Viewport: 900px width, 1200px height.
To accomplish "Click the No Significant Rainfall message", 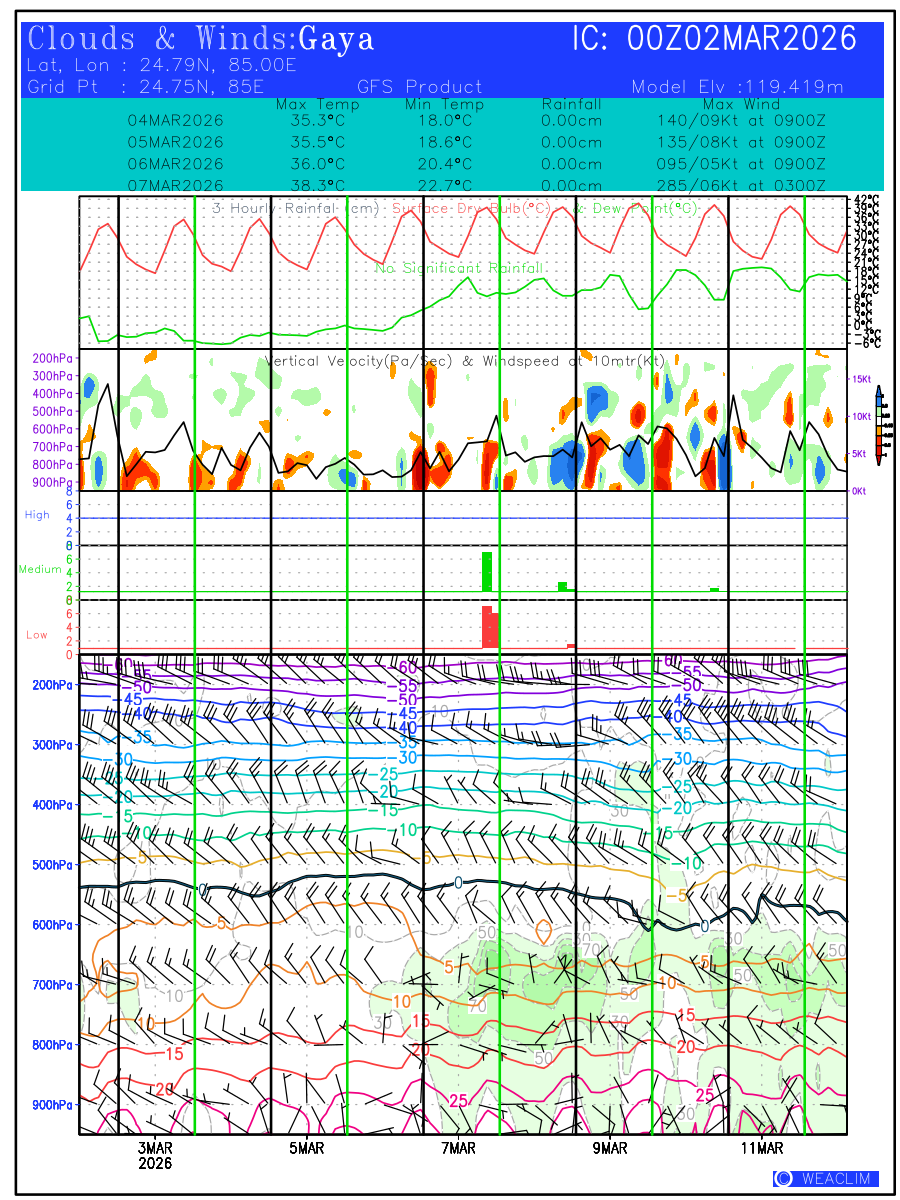I will pyautogui.click(x=460, y=268).
